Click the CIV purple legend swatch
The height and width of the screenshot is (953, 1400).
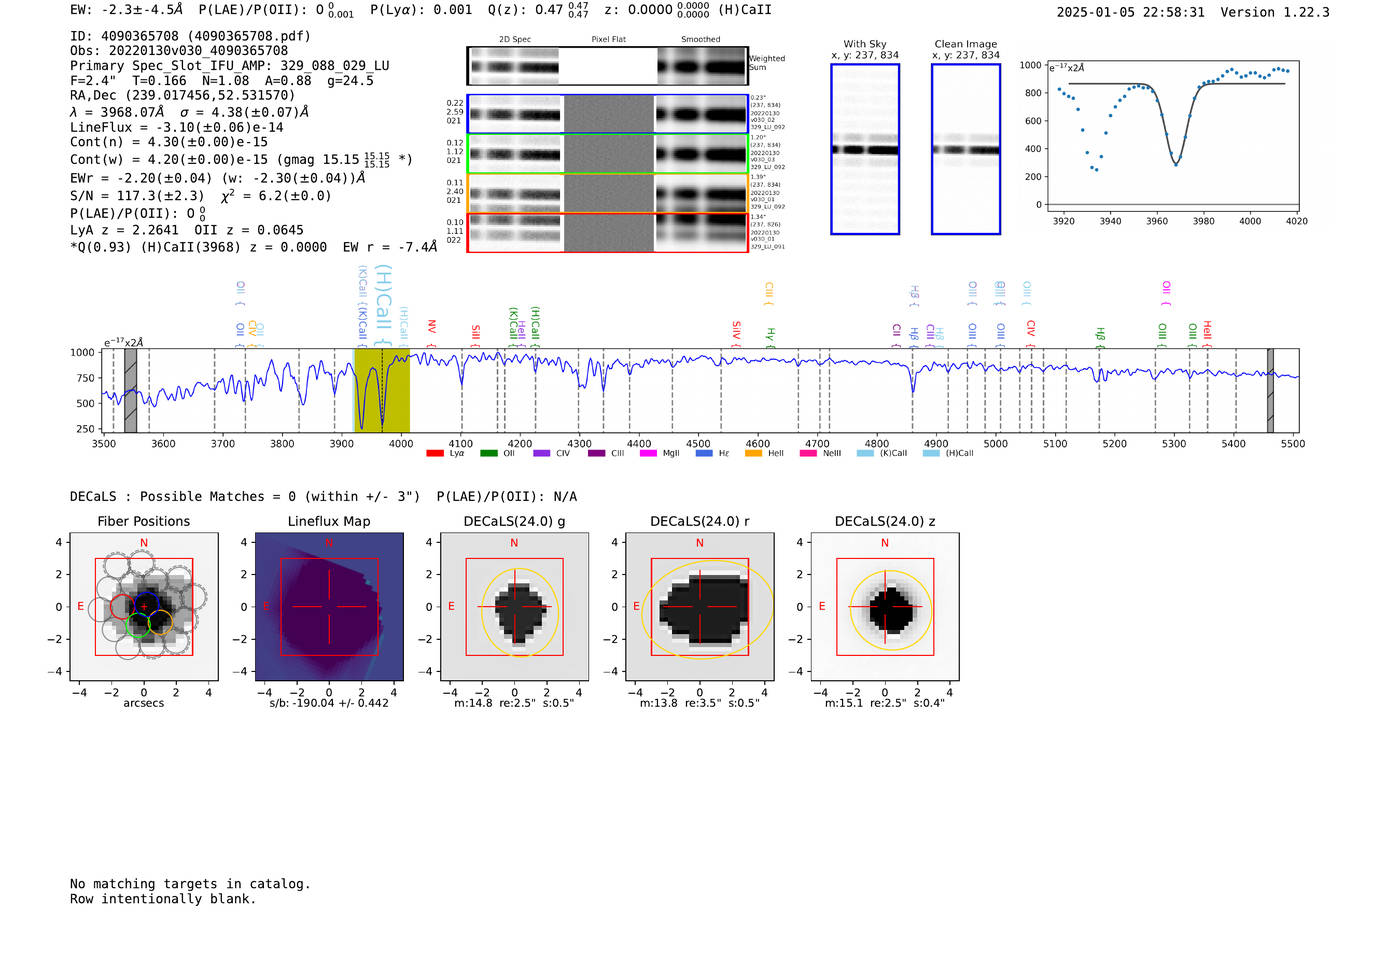tap(542, 453)
